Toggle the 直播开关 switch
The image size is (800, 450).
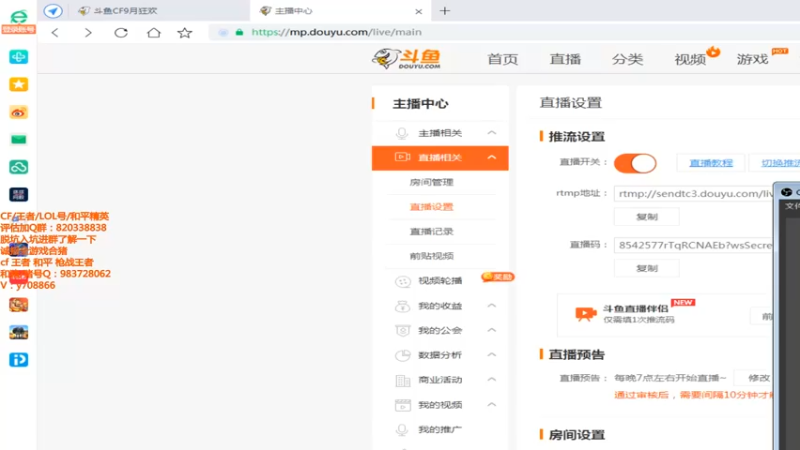(635, 163)
